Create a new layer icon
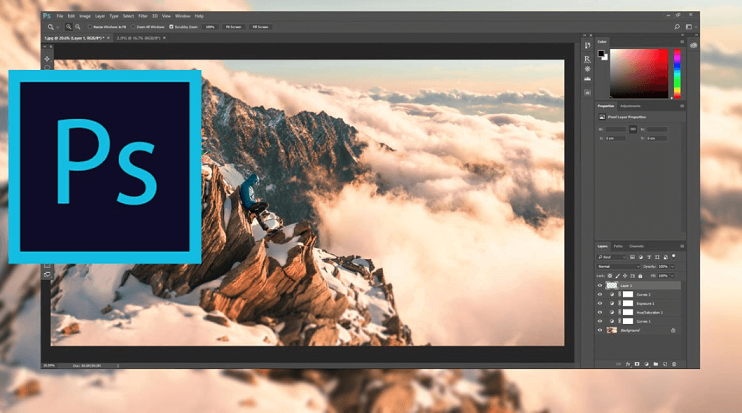742x413 pixels. (665, 364)
